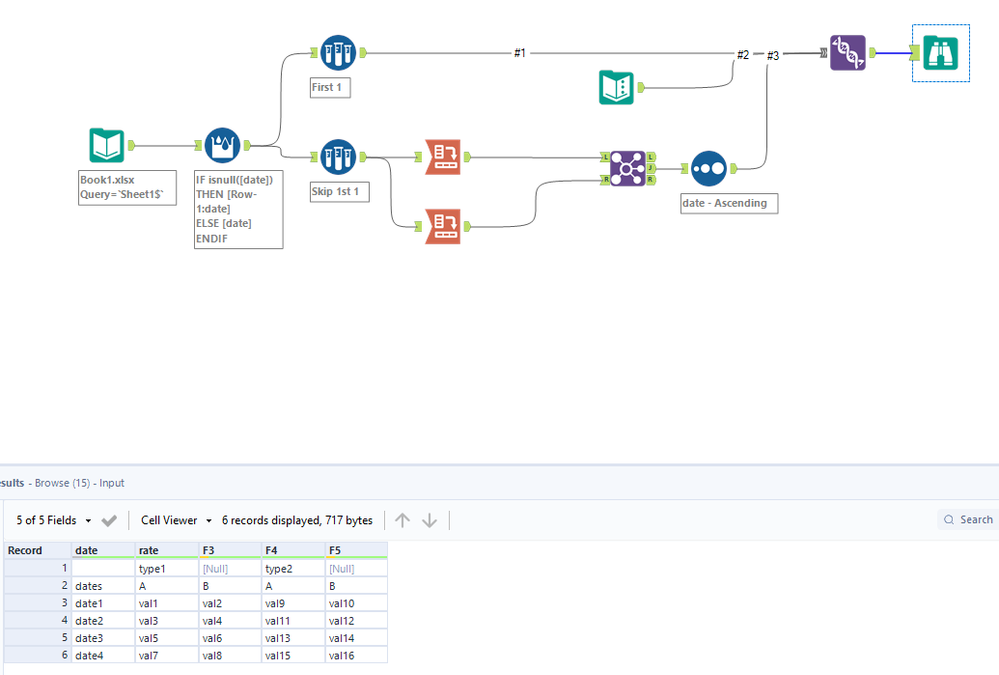Jump to previous record up arrow

pos(403,520)
